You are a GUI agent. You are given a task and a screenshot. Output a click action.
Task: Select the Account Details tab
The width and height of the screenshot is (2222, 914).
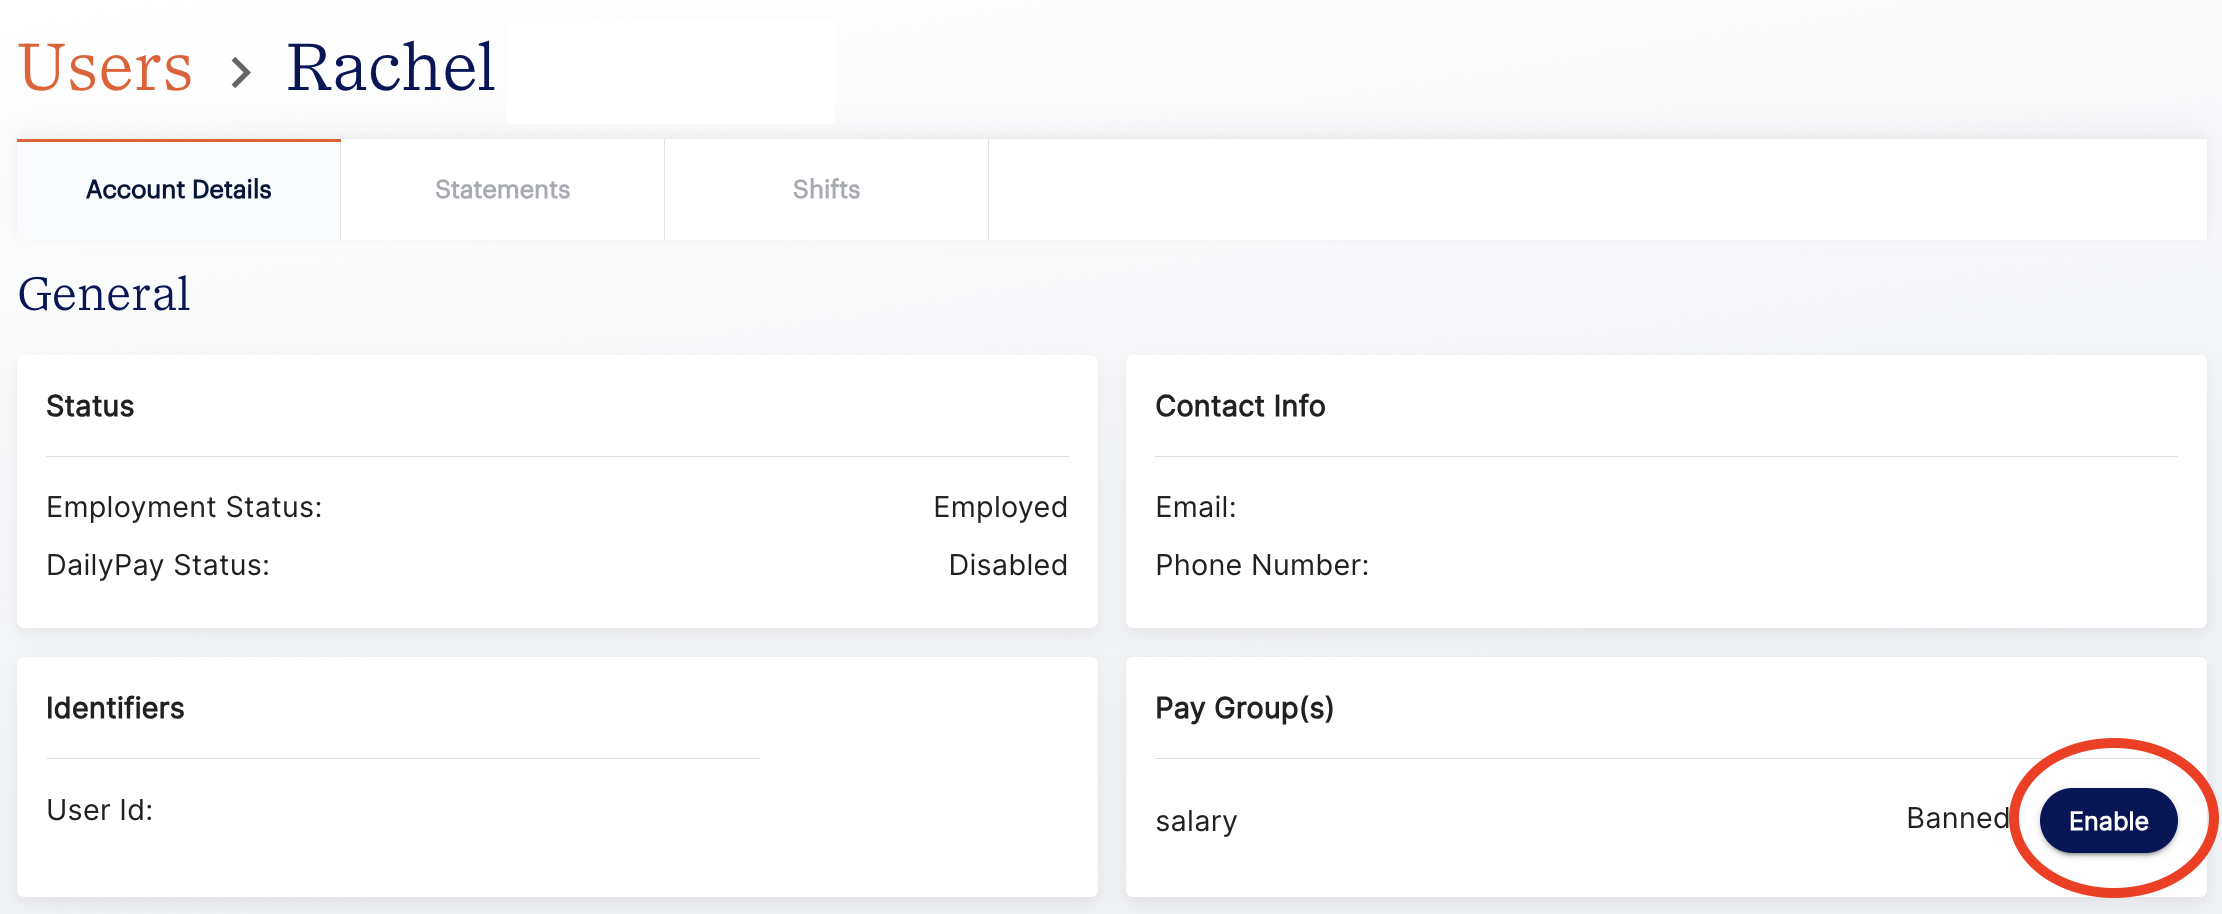coord(179,190)
